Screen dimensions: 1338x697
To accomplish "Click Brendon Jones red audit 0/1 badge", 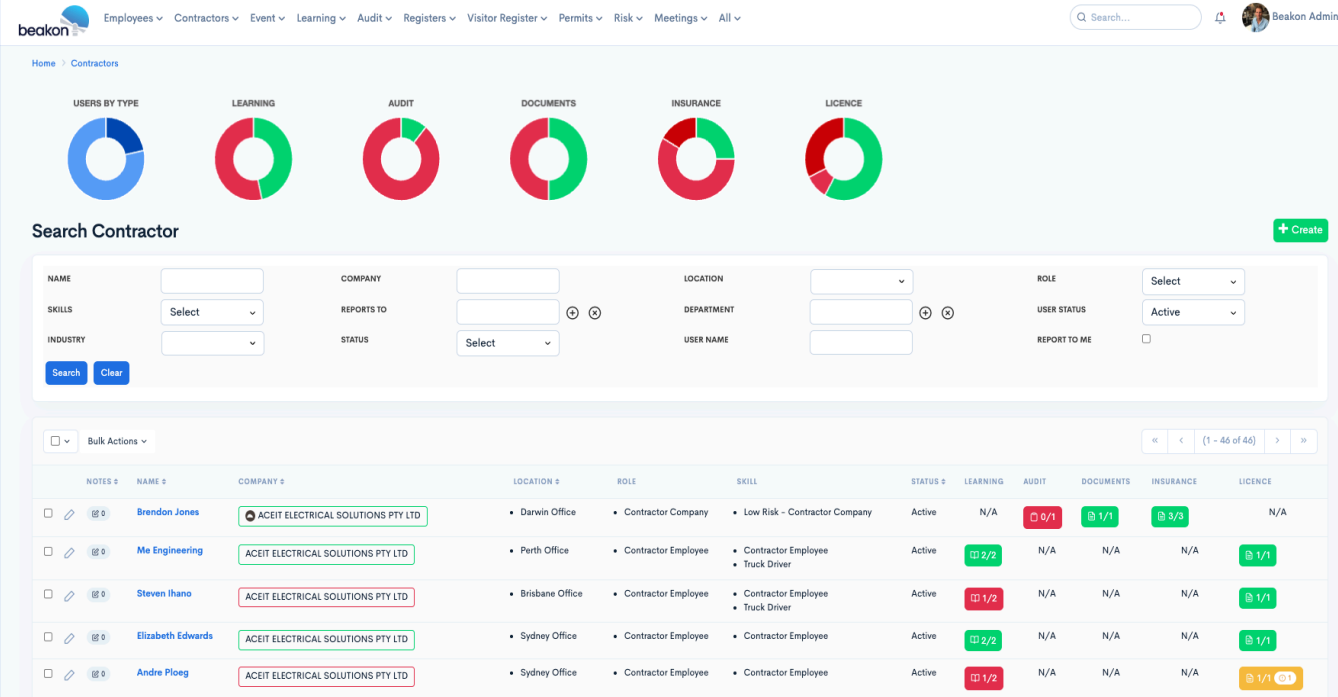I will [1042, 517].
